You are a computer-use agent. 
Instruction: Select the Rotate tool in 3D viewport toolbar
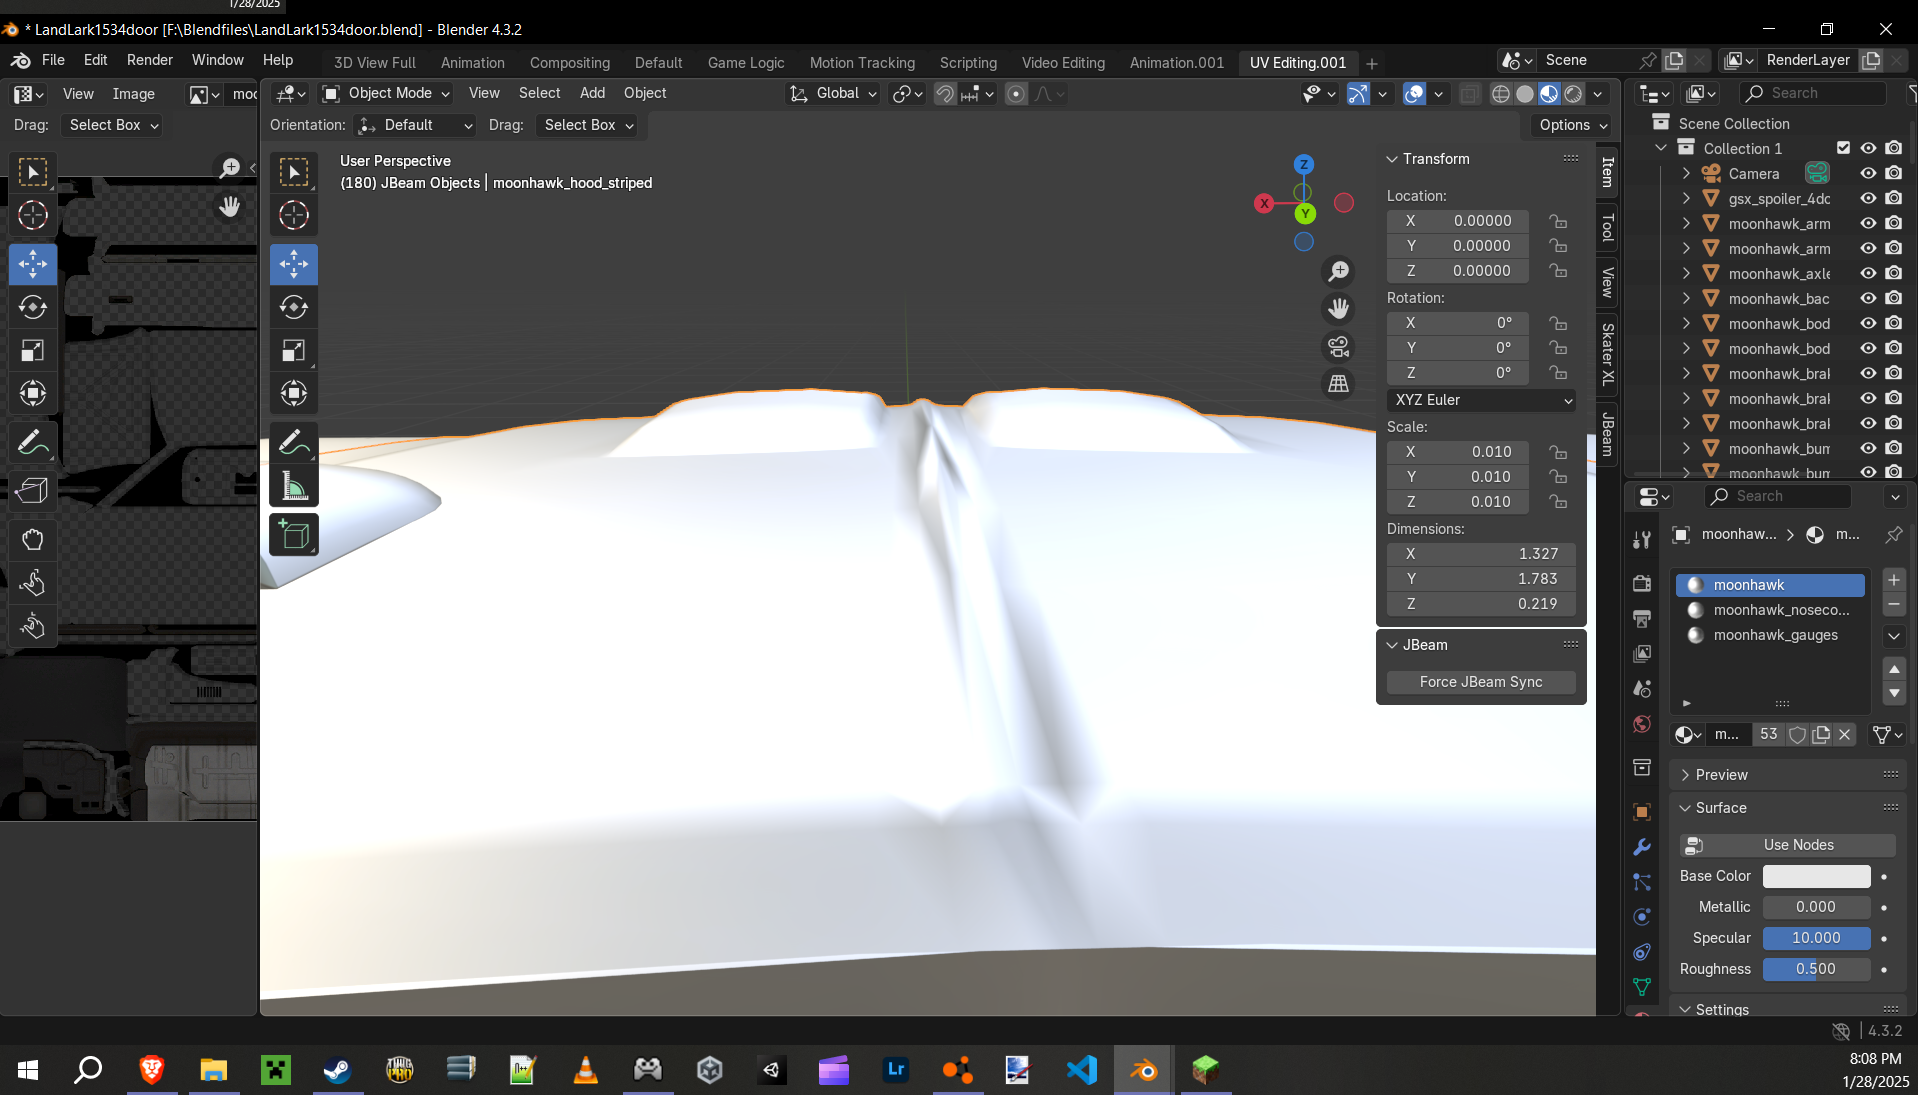(294, 307)
